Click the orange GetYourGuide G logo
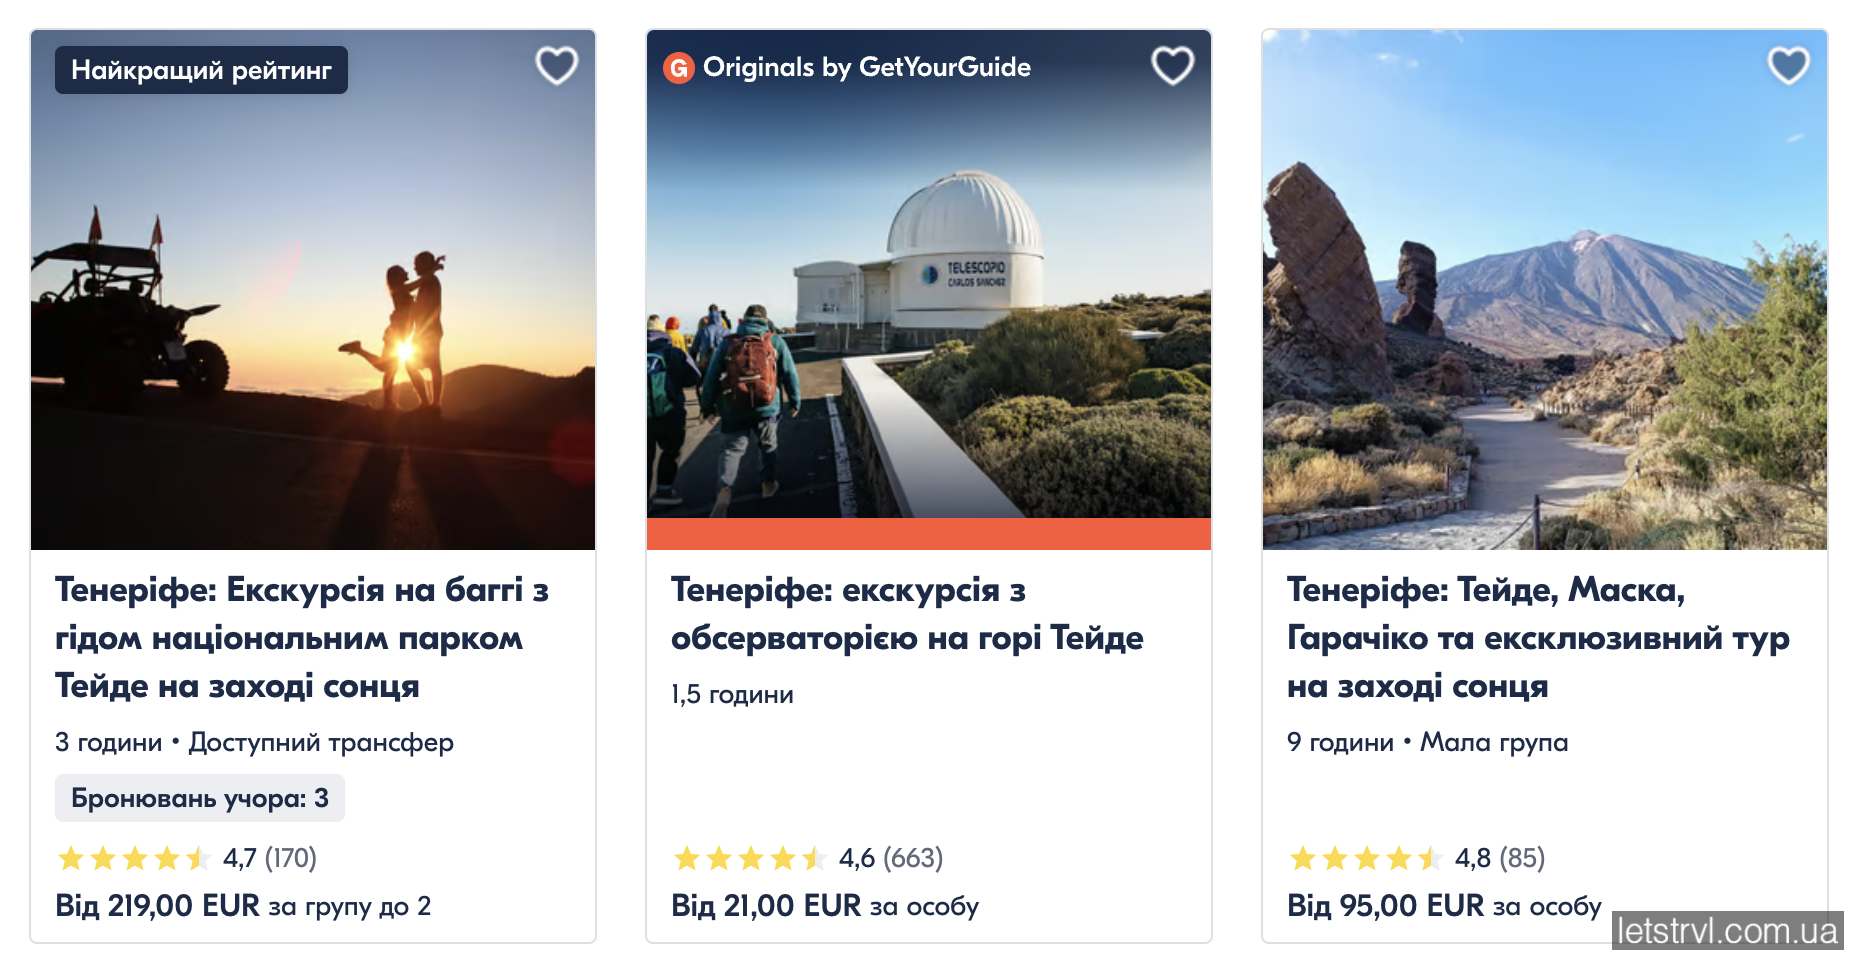This screenshot has width=1860, height=966. click(x=678, y=68)
